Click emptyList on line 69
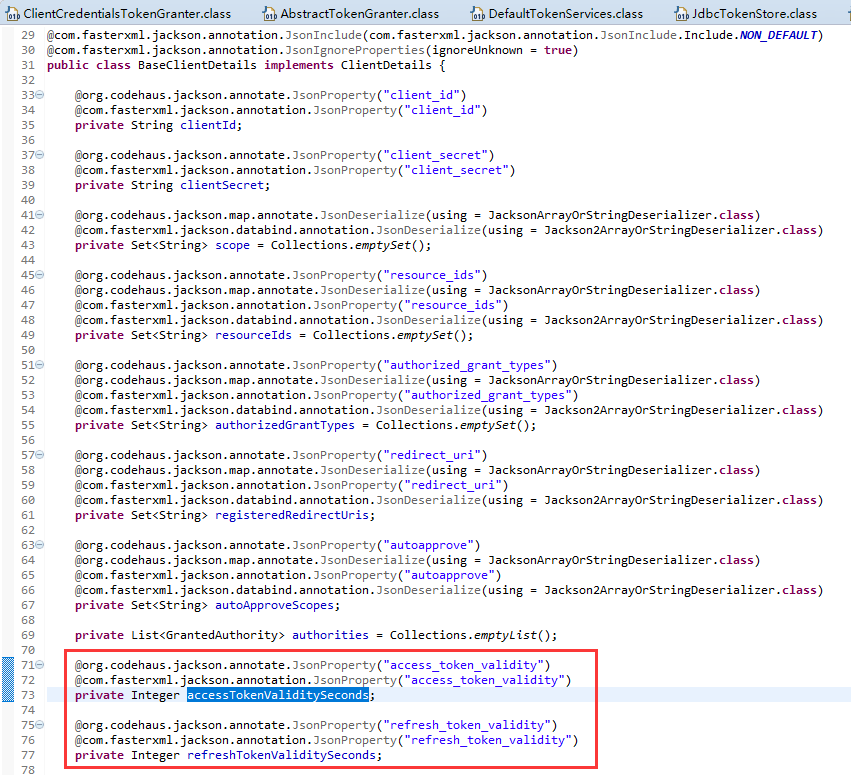Screen dimensions: 851x775 (505, 635)
